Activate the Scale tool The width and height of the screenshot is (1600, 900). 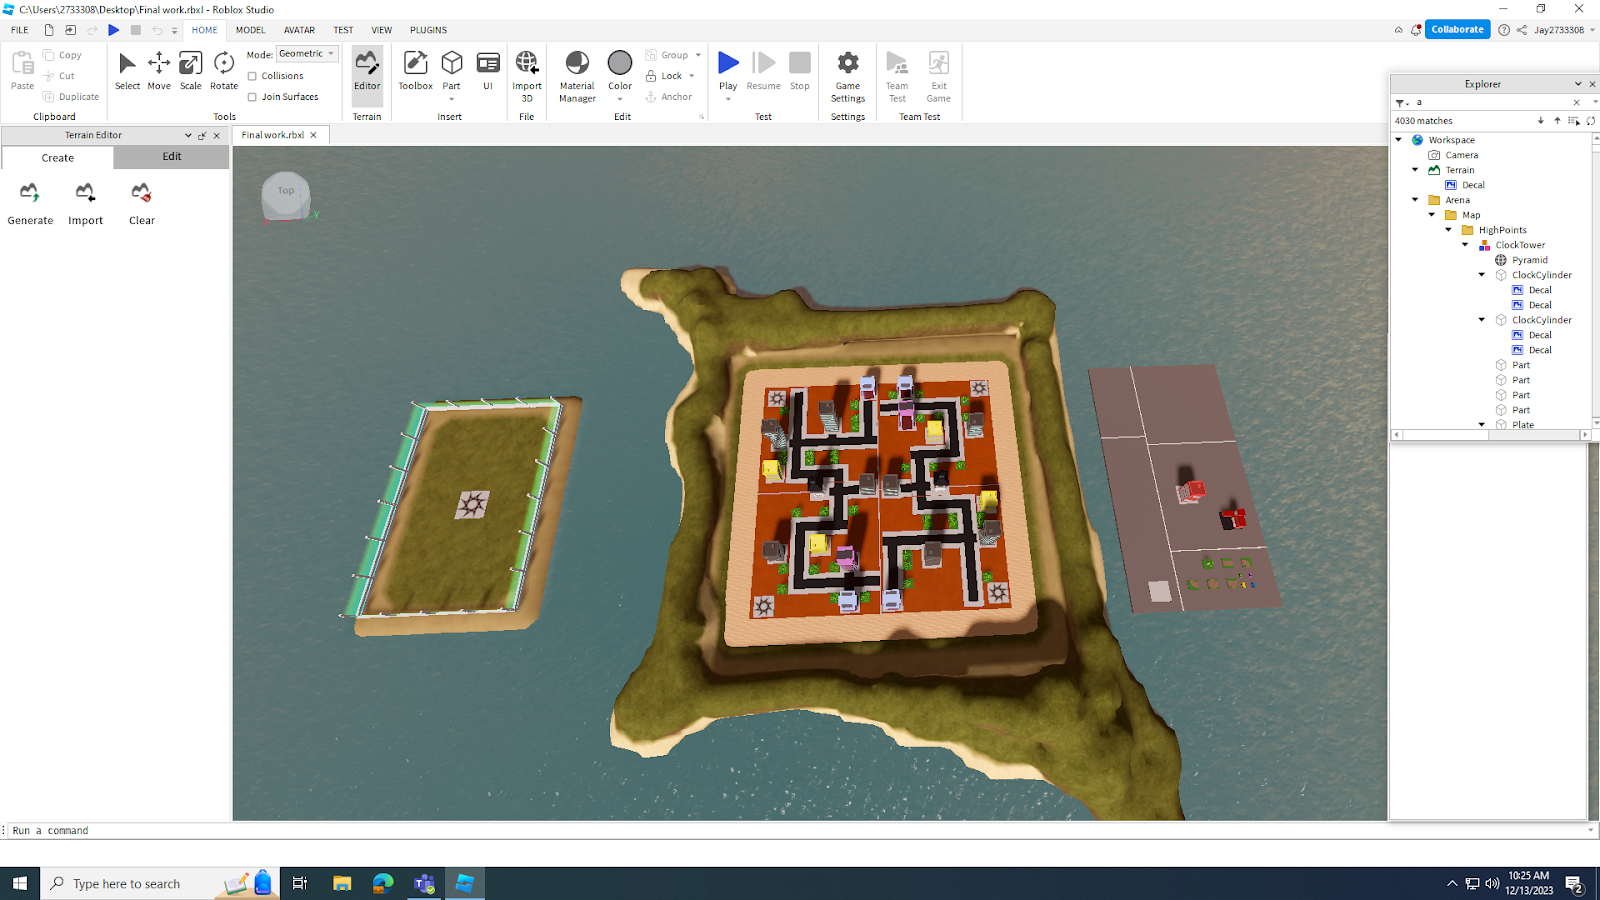190,71
